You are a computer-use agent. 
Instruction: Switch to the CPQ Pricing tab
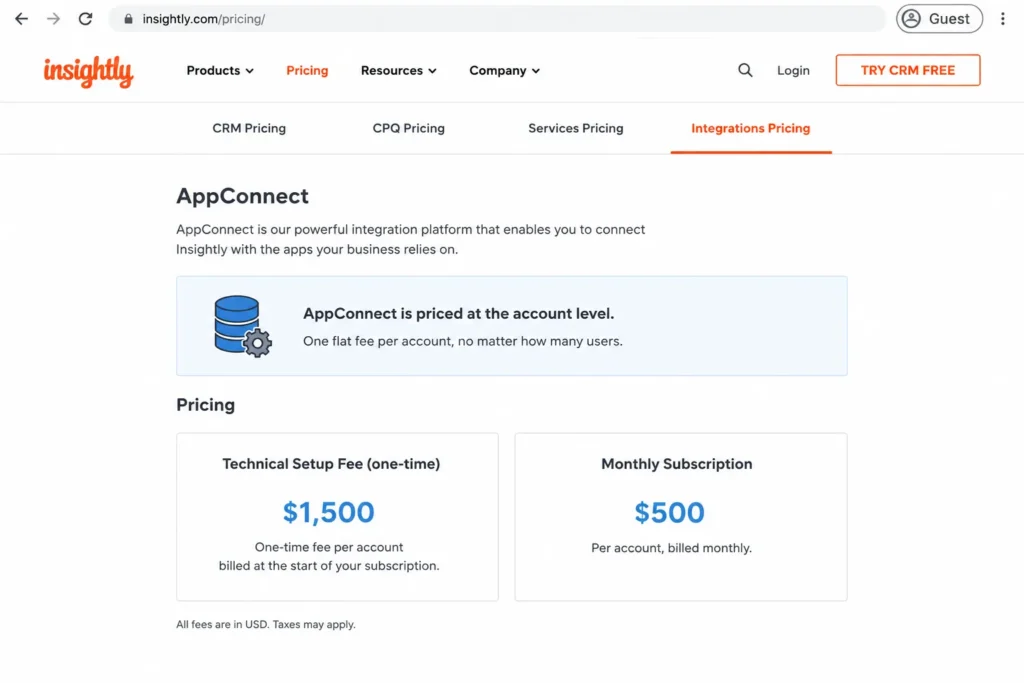click(409, 129)
